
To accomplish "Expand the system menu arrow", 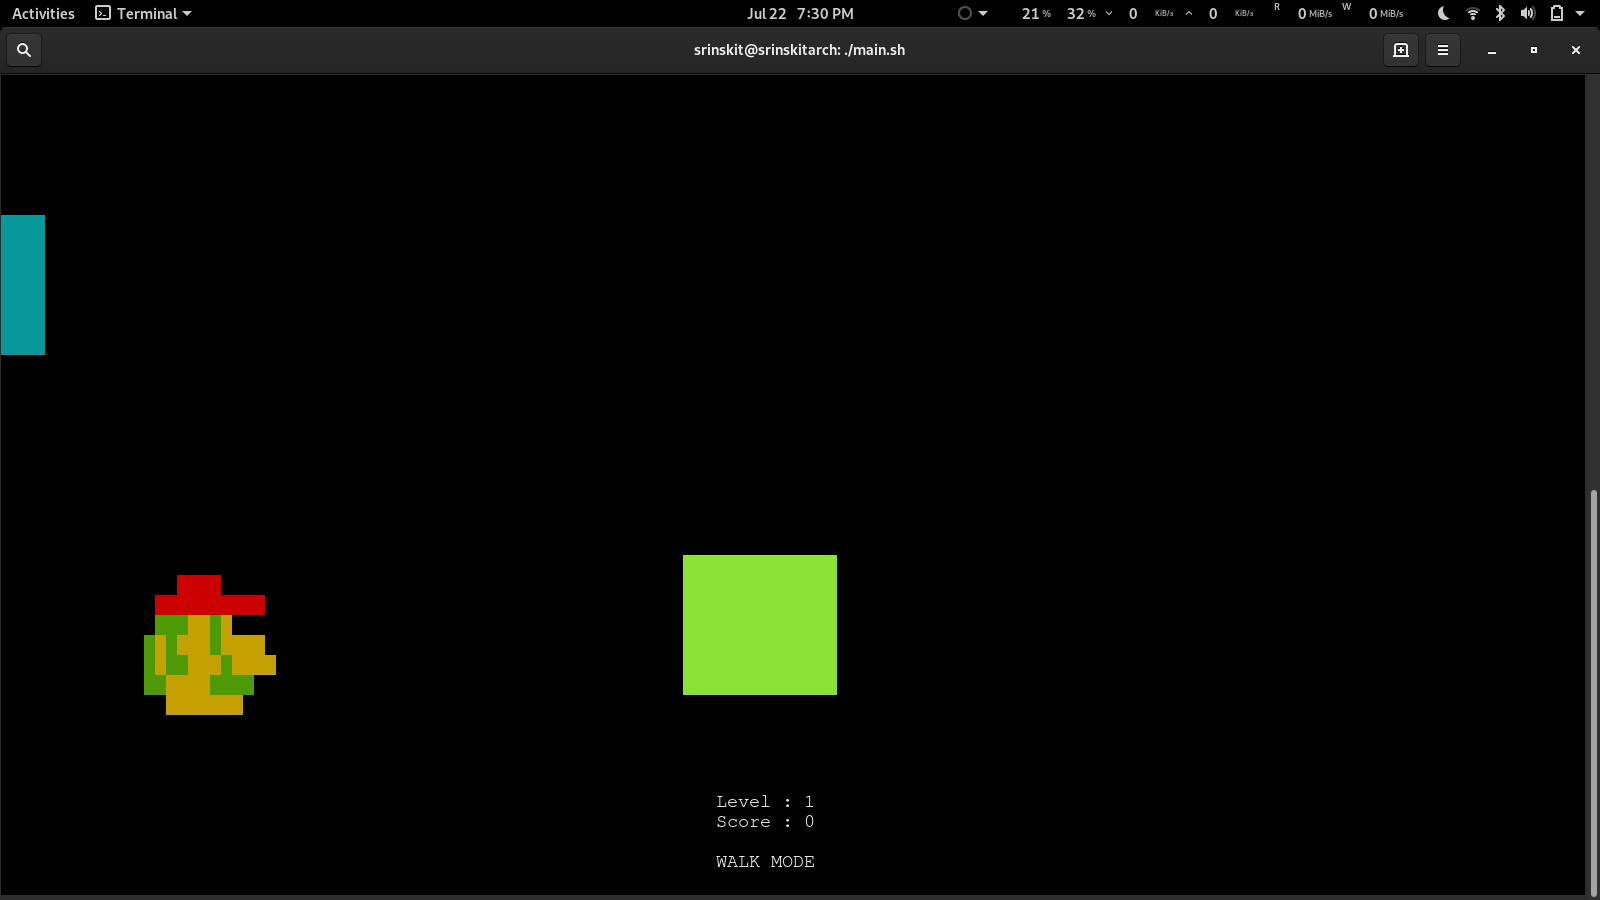I will click(x=1580, y=13).
